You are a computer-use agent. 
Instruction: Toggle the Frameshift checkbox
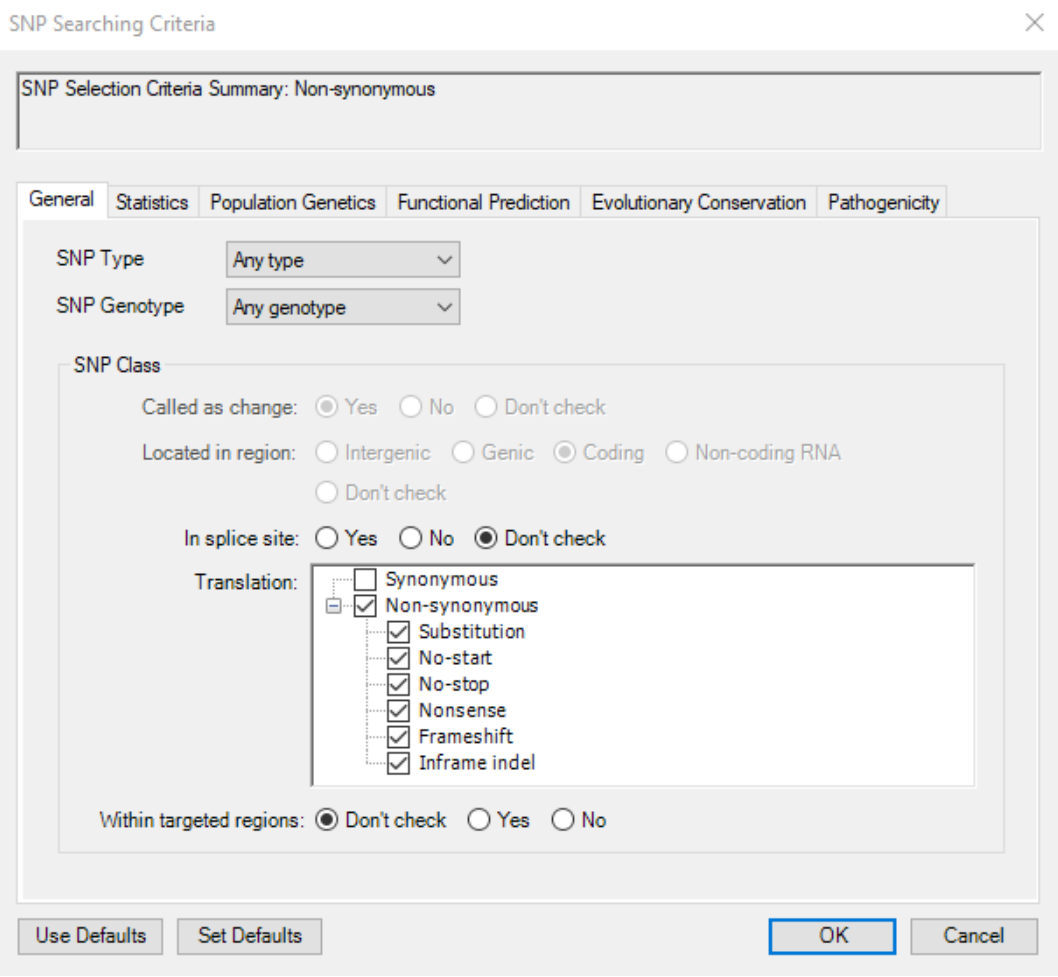click(398, 737)
